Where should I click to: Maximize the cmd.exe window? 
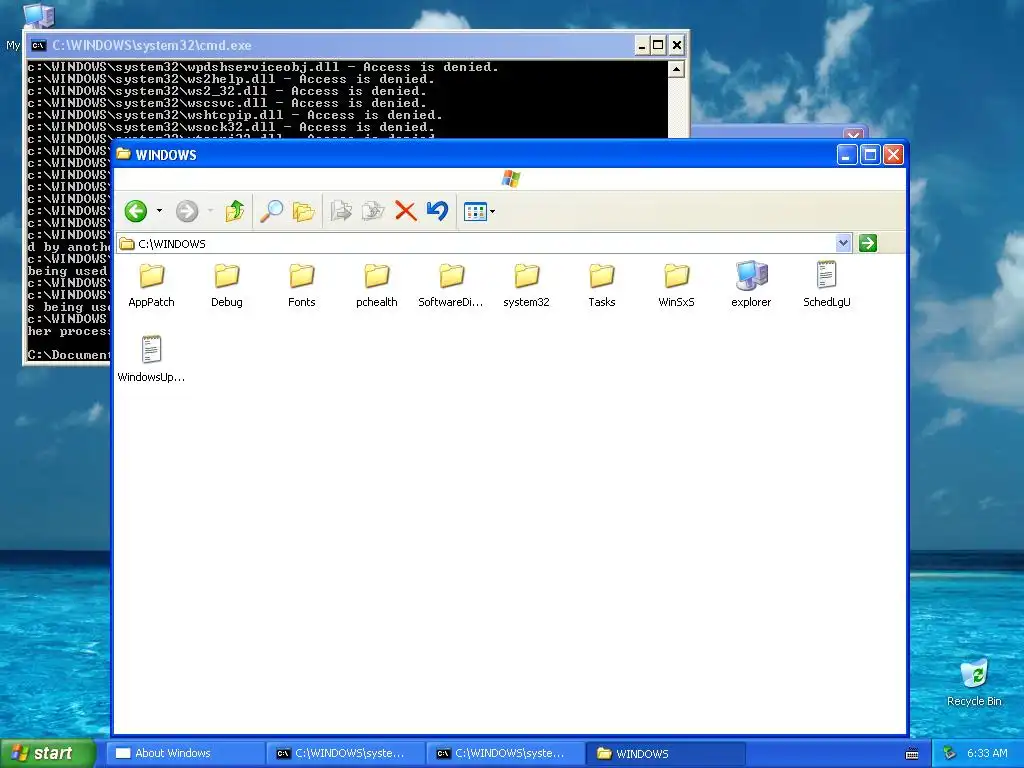(x=658, y=46)
